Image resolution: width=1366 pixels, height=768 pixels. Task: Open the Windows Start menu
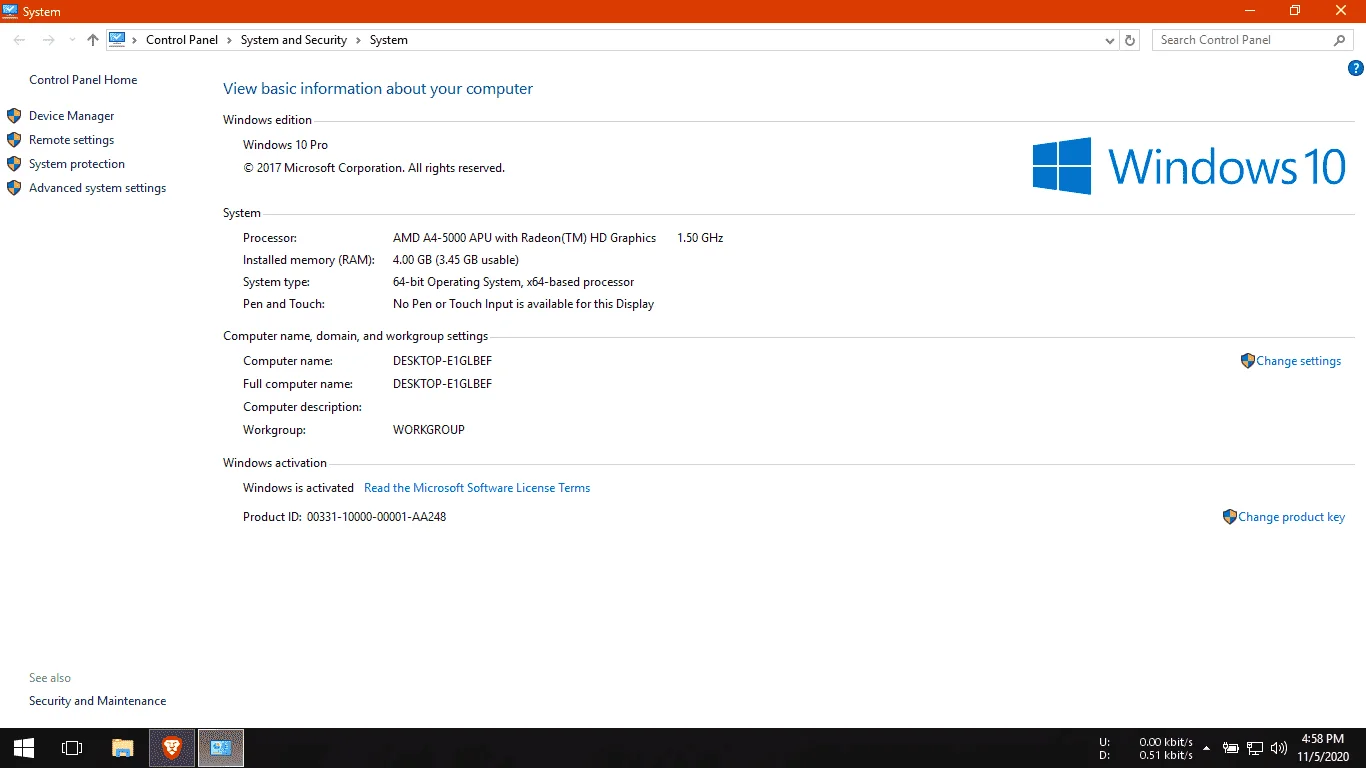point(23,748)
